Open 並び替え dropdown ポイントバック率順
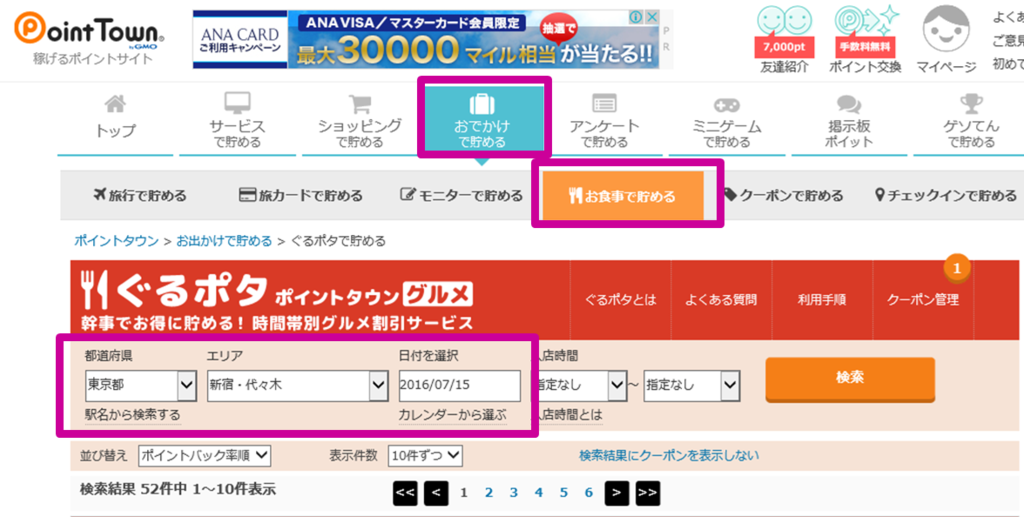The height and width of the screenshot is (517, 1024). (204, 456)
